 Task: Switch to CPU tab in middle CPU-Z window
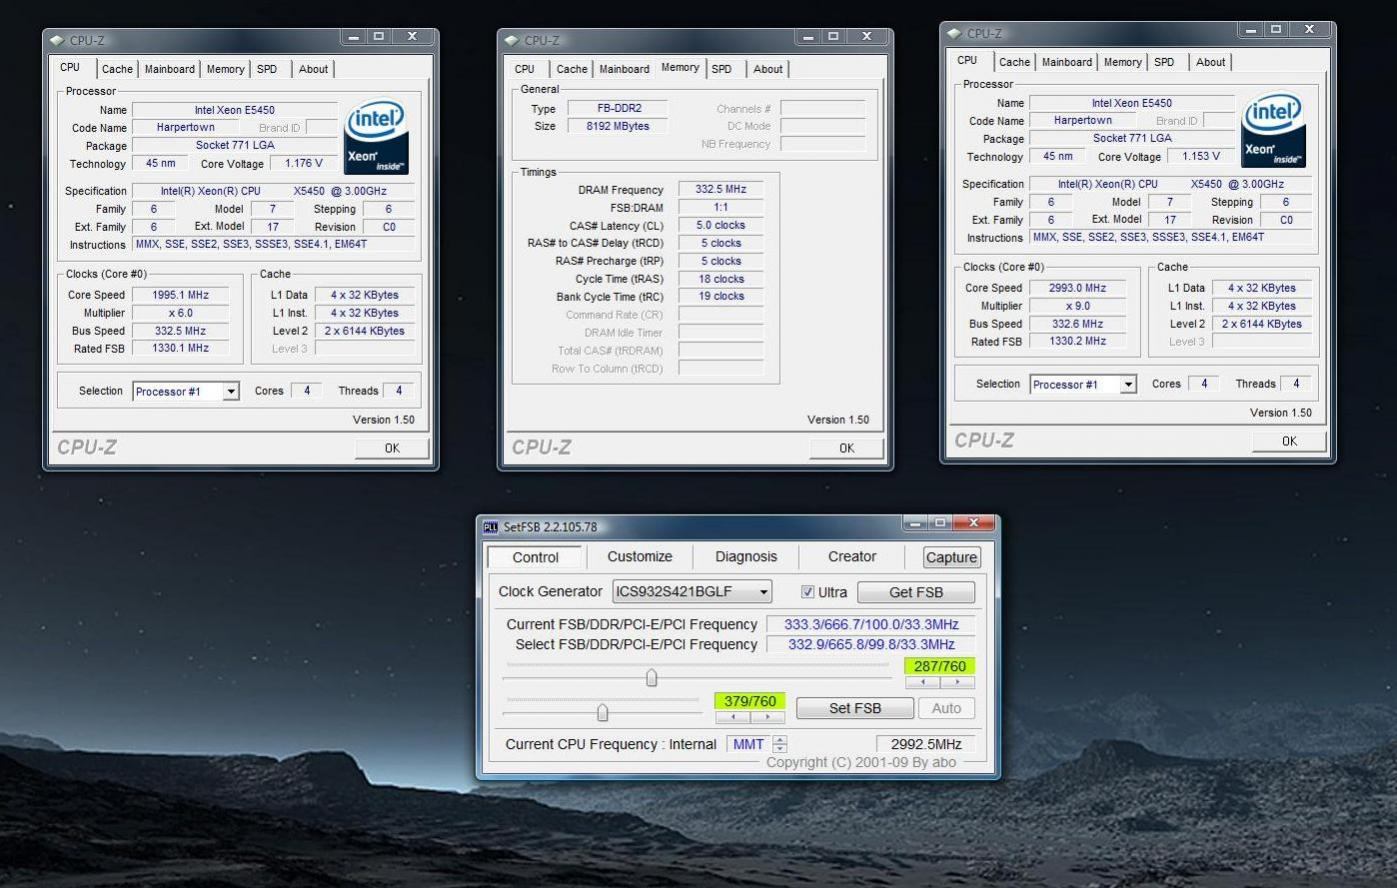pos(525,69)
